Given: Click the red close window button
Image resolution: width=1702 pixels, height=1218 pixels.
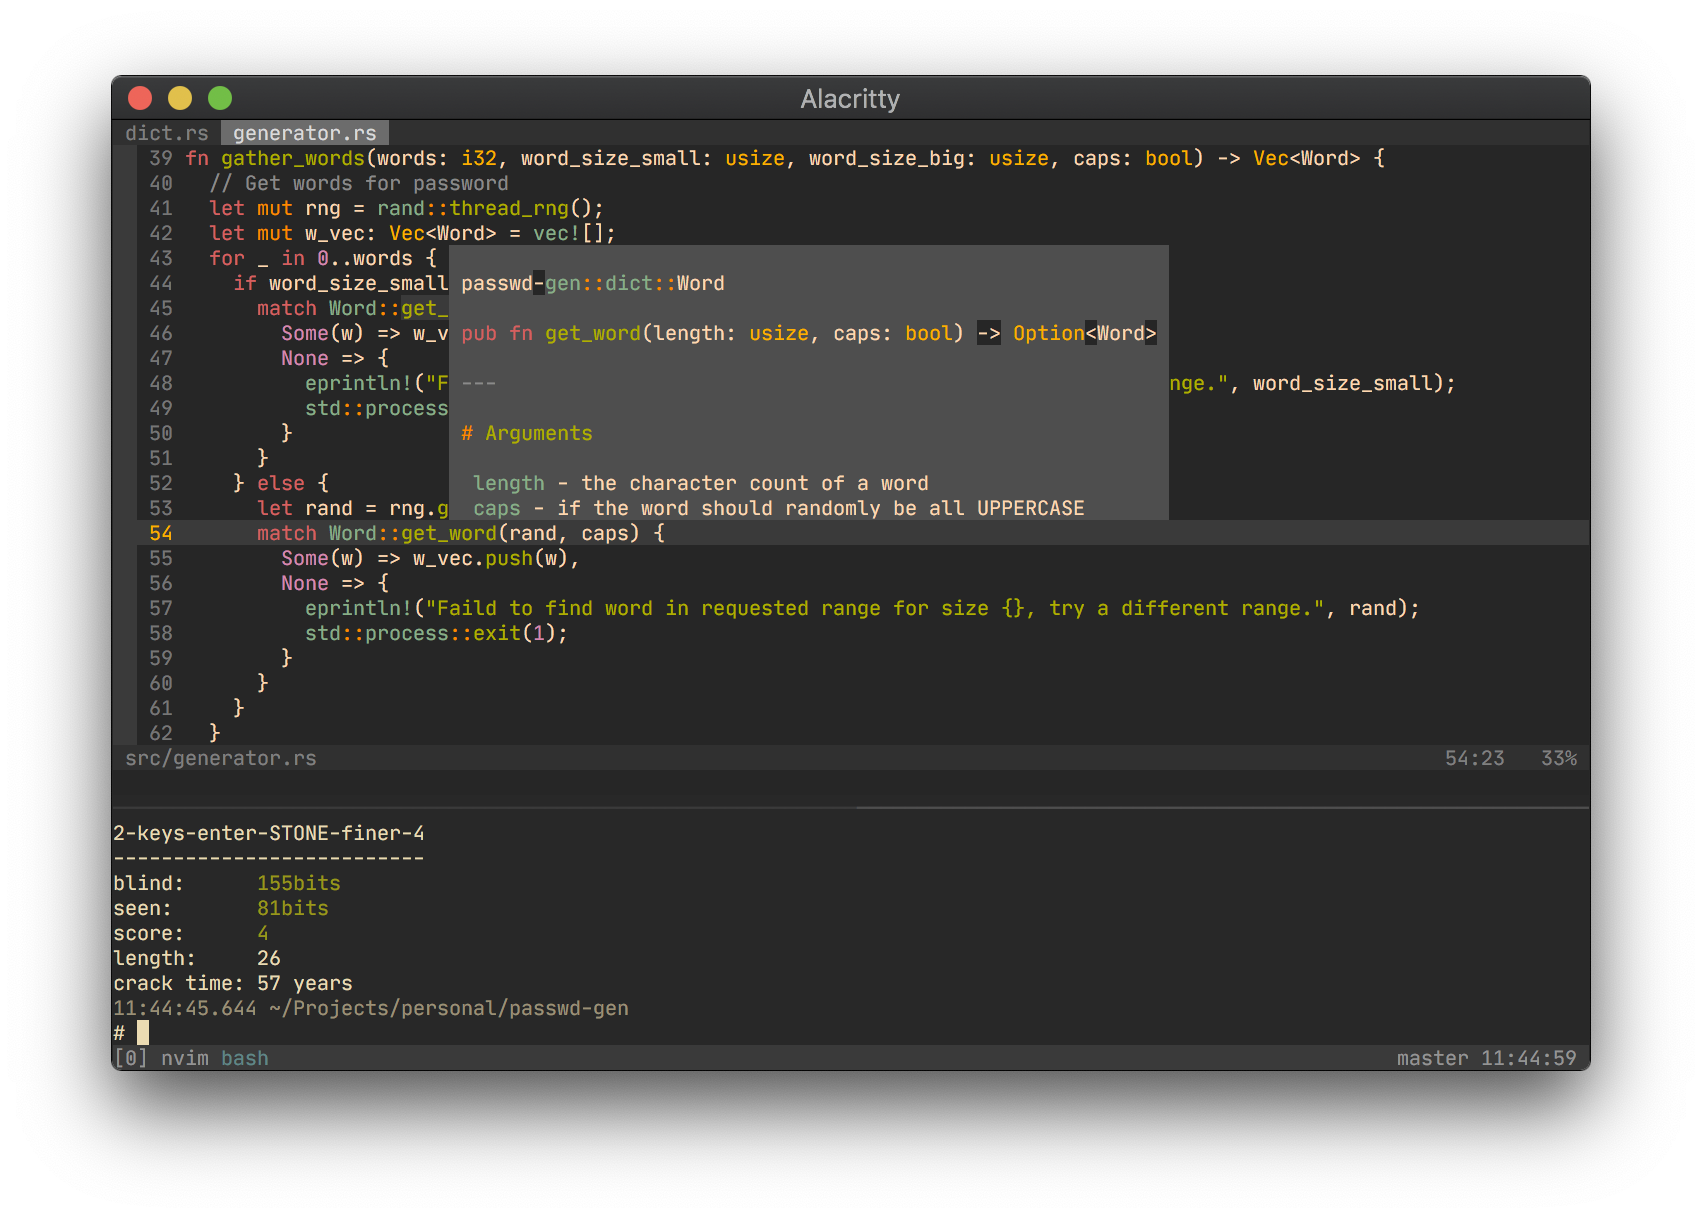Looking at the screenshot, I should coord(140,98).
